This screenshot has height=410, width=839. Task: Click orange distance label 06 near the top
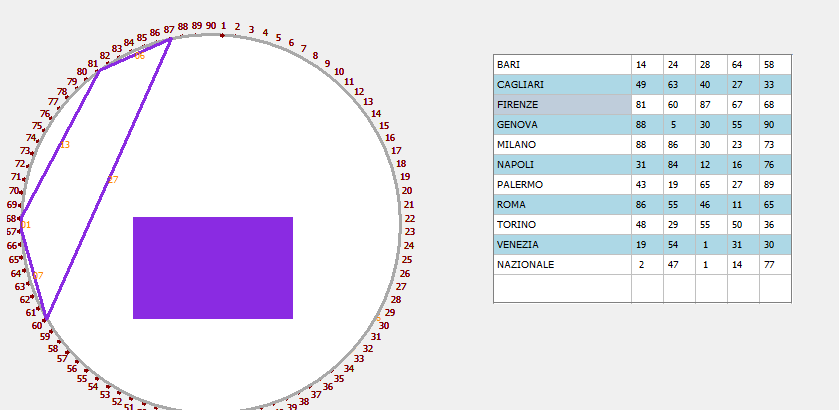click(x=140, y=56)
